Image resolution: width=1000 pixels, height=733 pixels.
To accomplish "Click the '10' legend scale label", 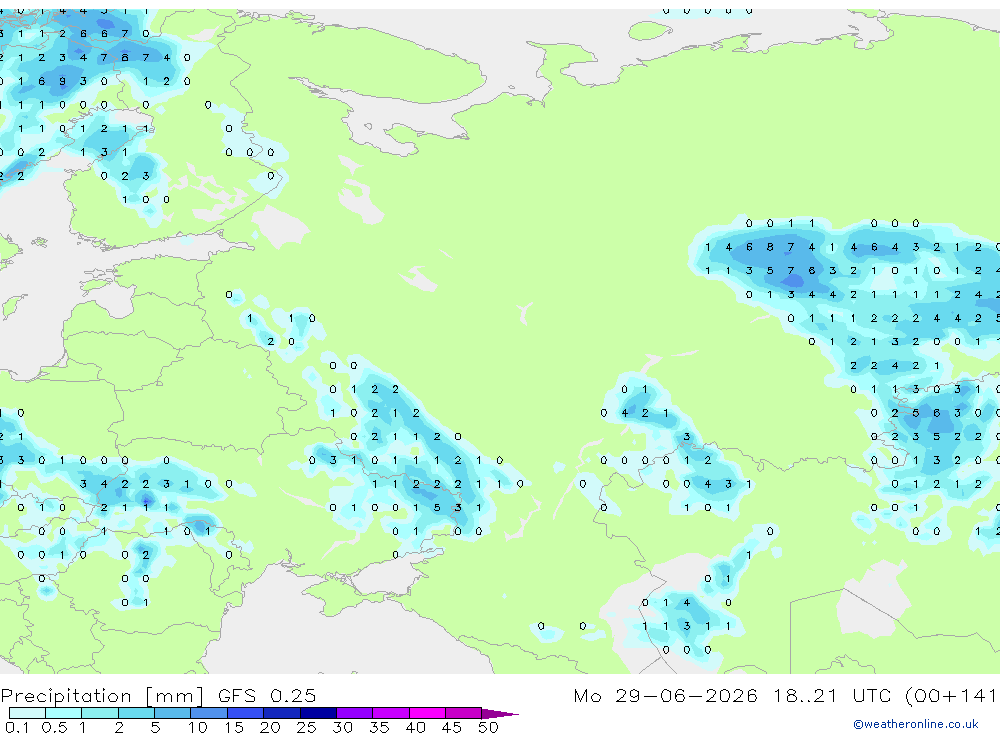I will (x=198, y=727).
